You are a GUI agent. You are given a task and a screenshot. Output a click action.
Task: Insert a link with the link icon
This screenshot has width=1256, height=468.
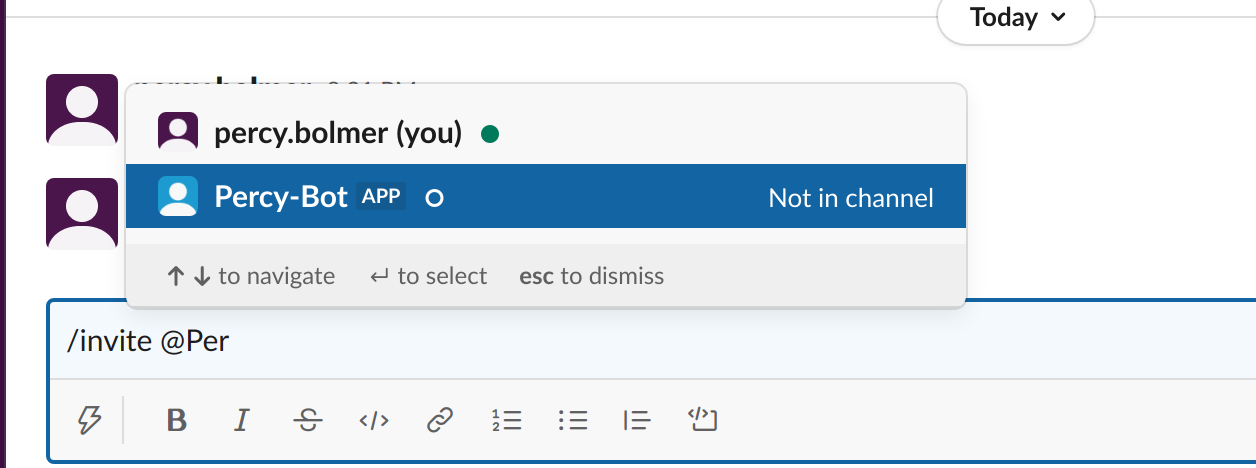click(439, 421)
